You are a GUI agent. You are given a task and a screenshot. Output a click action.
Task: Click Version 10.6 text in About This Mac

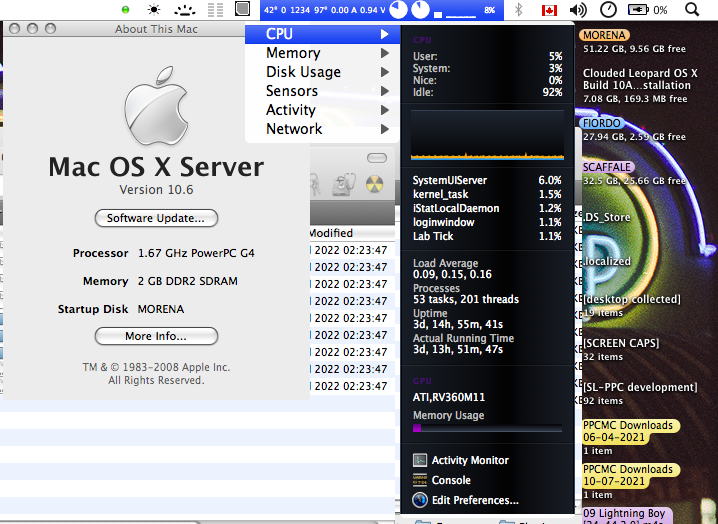[156, 190]
